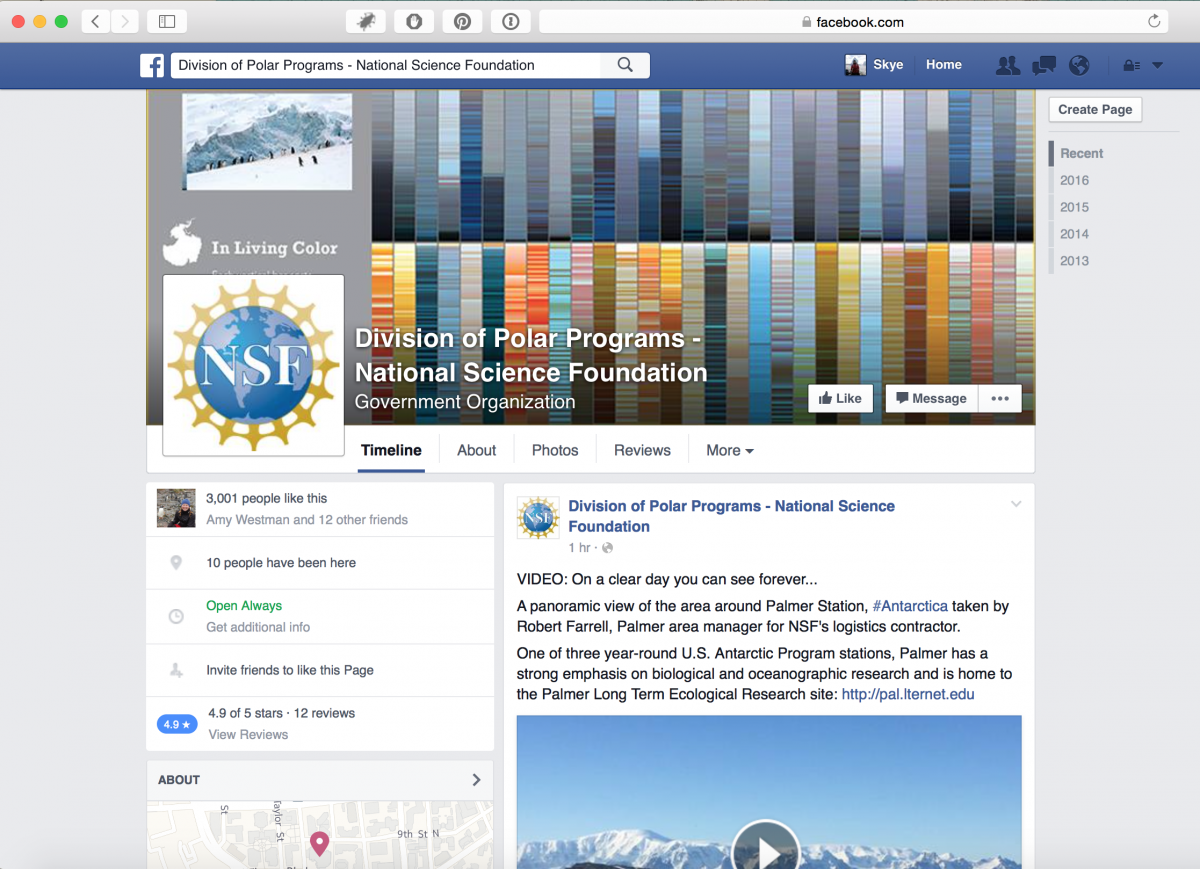Screen dimensions: 1200x869
Task: Click the location pin icon in sidebar
Action: click(176, 563)
